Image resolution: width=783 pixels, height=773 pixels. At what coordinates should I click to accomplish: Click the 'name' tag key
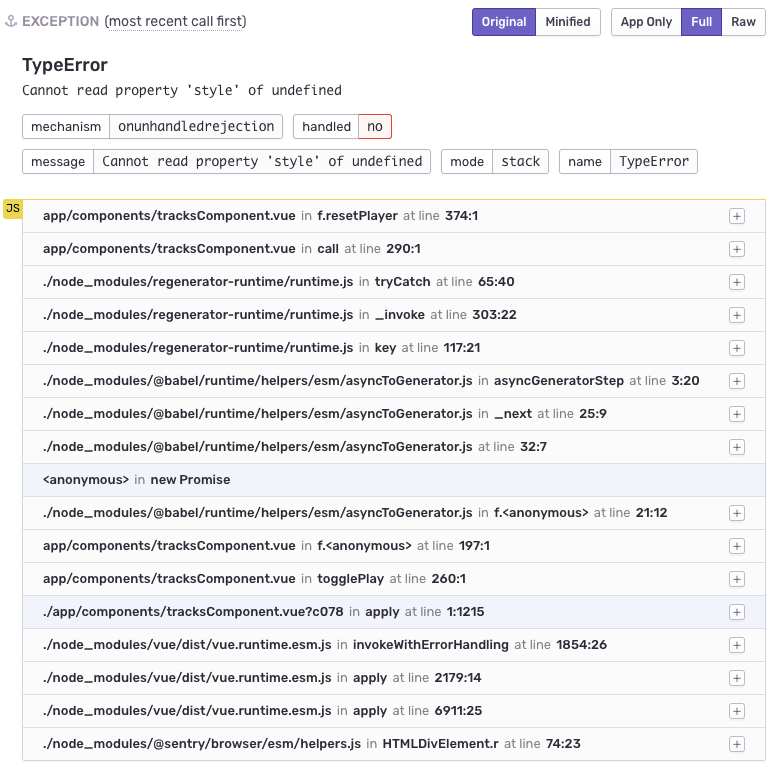pos(585,162)
